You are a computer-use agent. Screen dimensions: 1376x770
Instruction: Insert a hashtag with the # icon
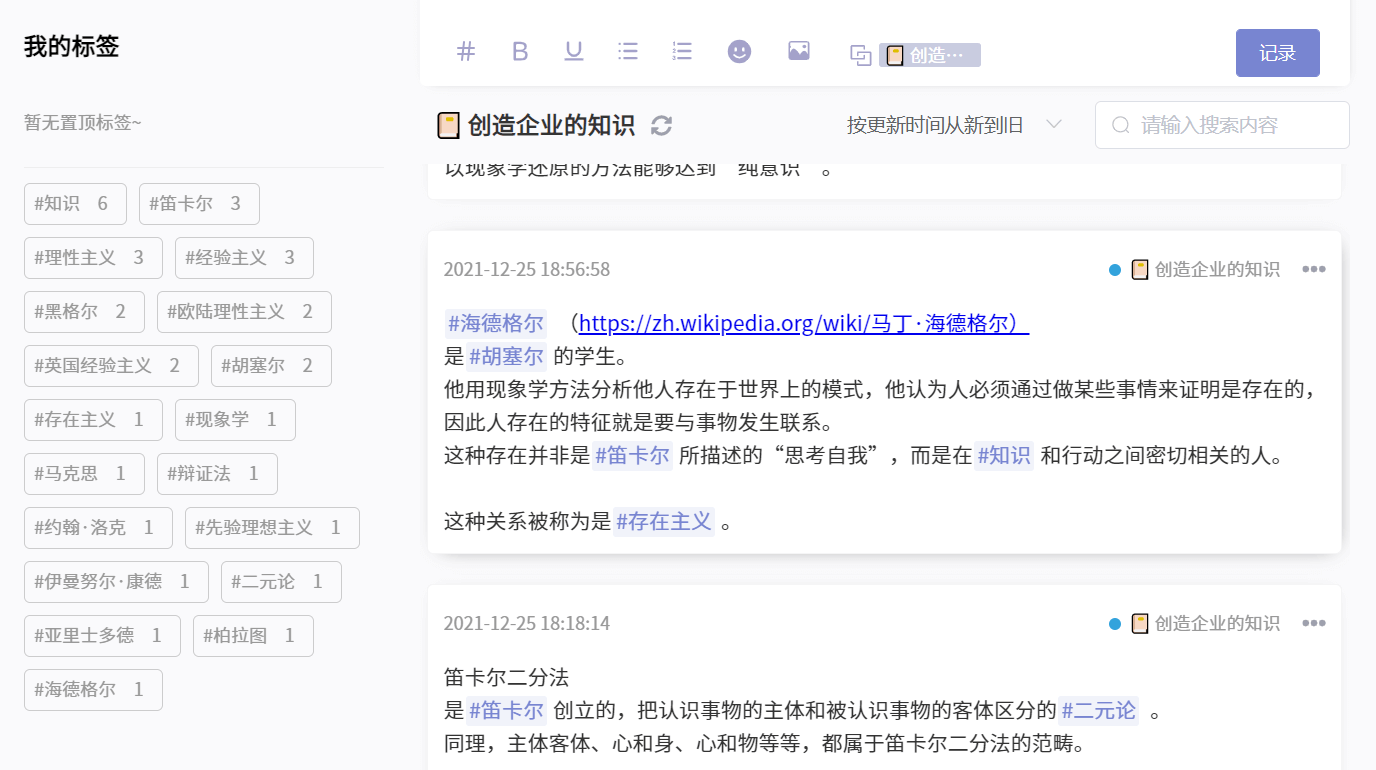[466, 51]
